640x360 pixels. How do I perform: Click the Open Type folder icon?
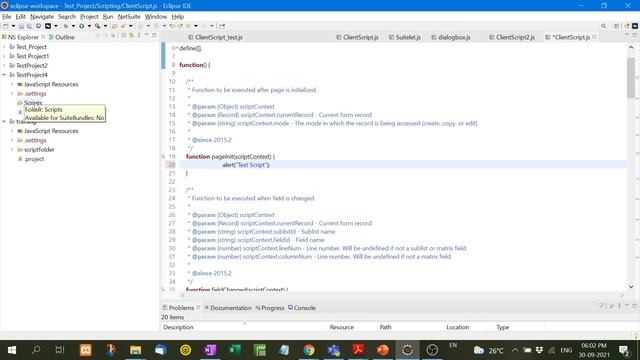pyautogui.click(x=115, y=26)
